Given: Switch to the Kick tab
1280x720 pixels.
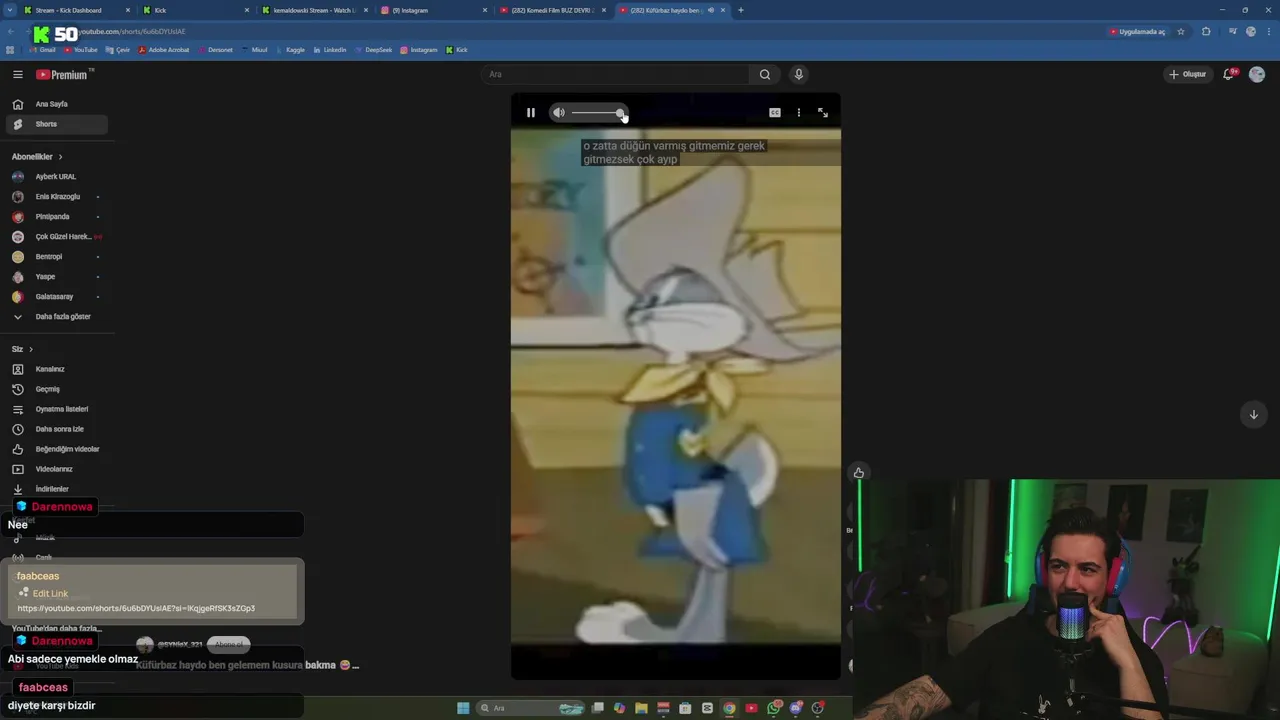Looking at the screenshot, I should pyautogui.click(x=195, y=10).
